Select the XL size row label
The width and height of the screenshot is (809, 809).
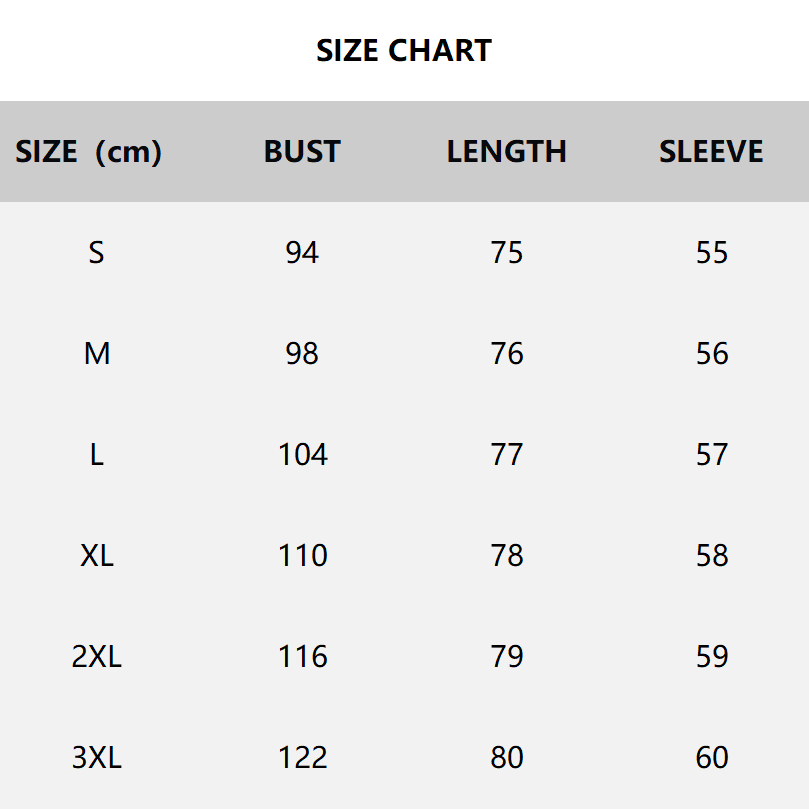pos(96,556)
